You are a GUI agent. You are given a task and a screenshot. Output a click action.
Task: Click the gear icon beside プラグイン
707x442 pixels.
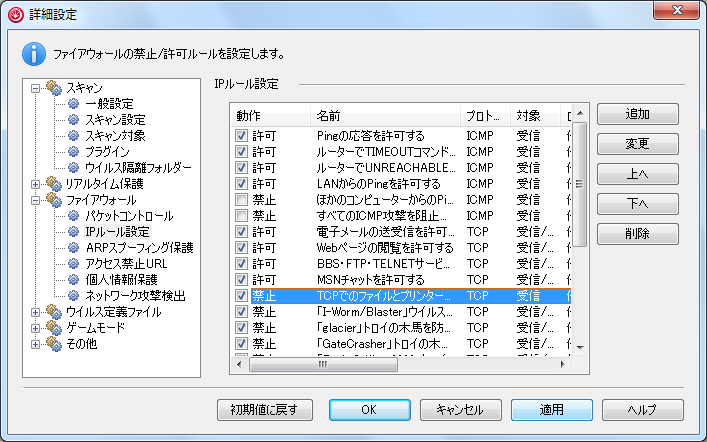74,151
